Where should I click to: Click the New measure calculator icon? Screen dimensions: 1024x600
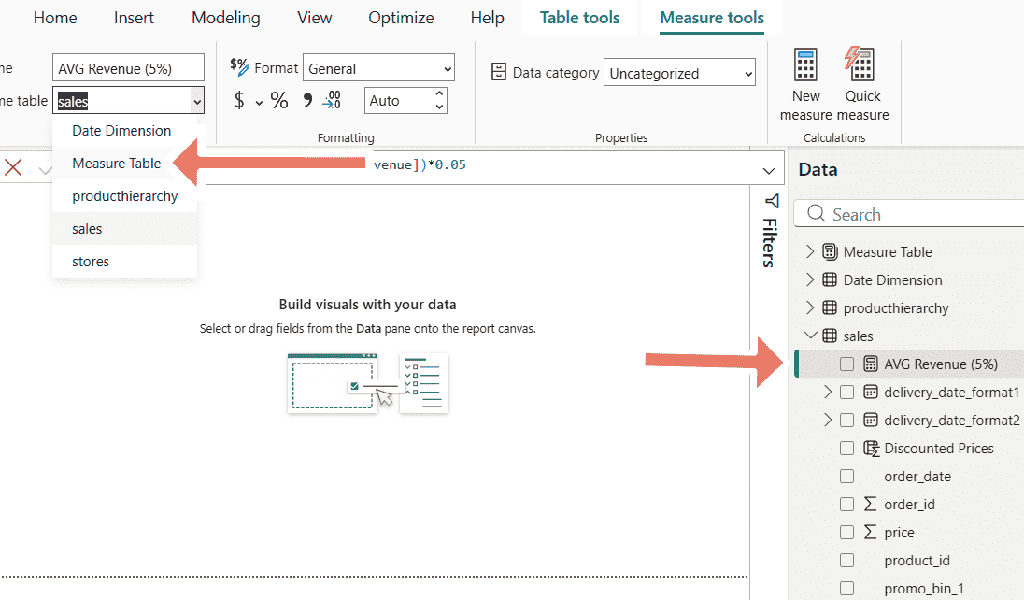(805, 65)
